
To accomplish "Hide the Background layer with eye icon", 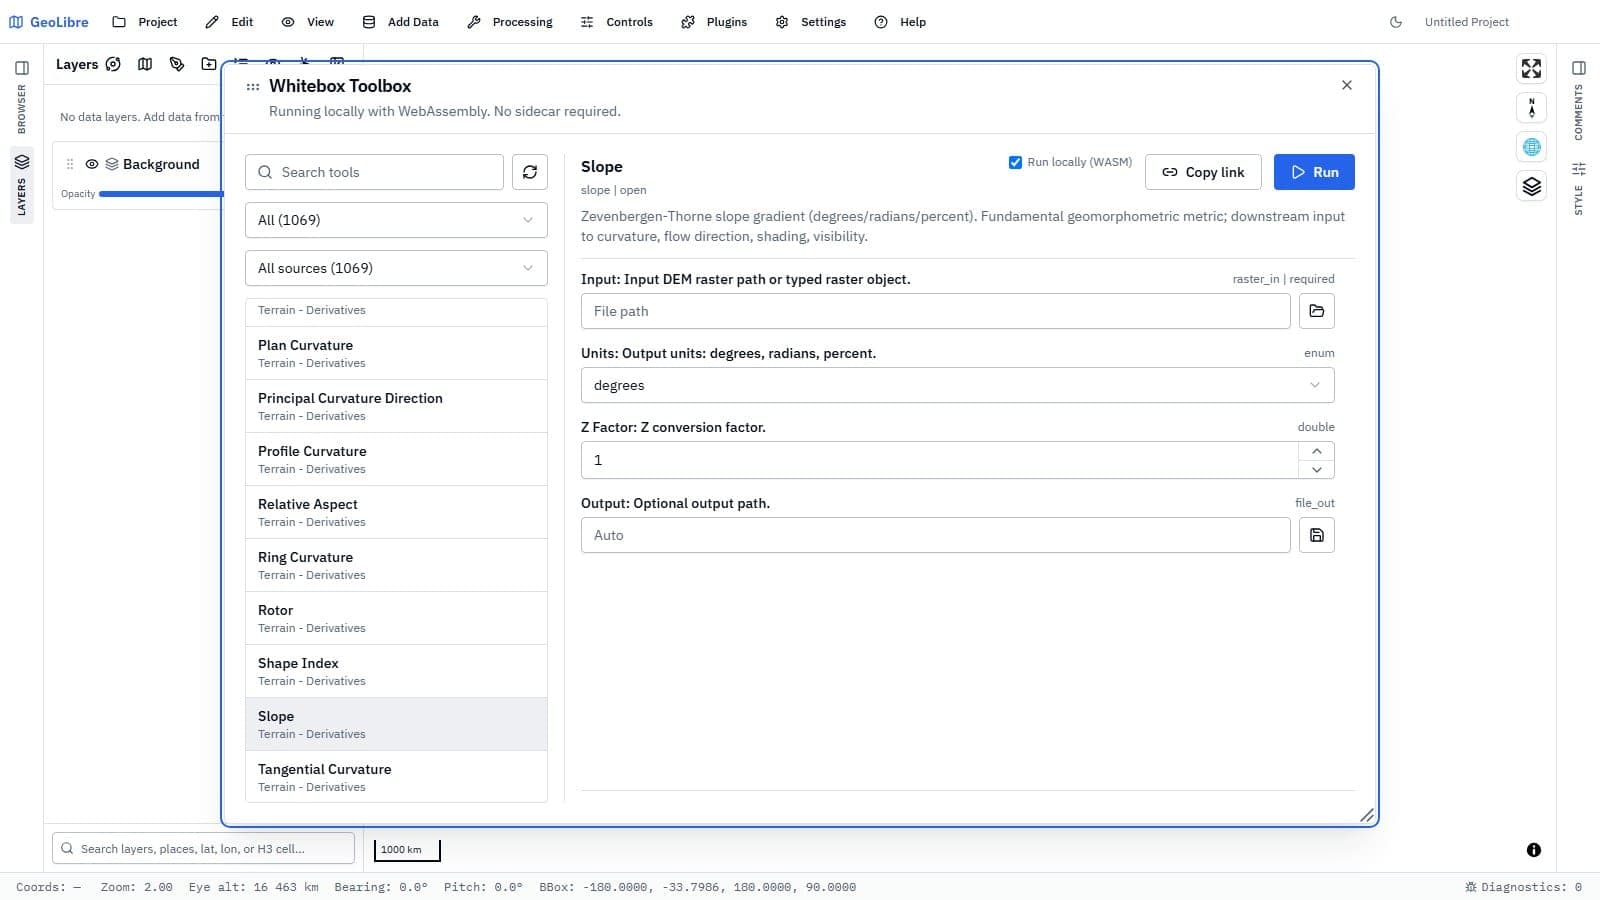I will (92, 164).
